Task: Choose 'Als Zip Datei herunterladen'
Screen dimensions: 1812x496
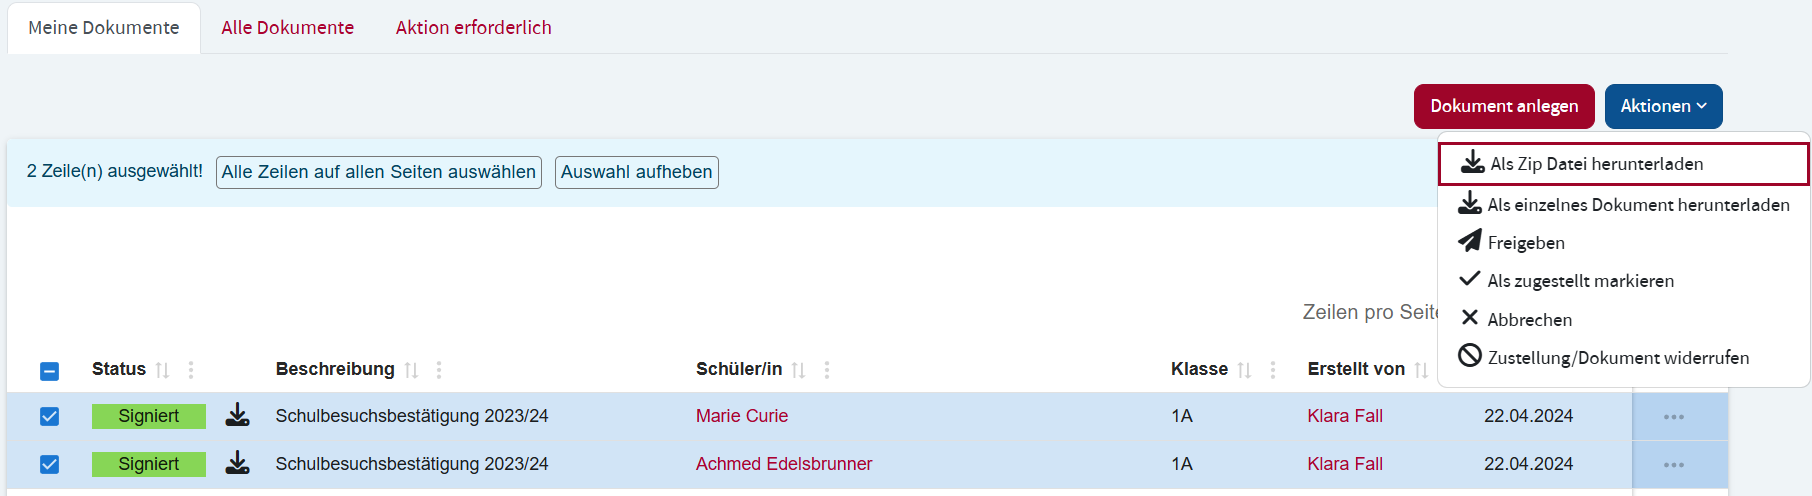Action: pyautogui.click(x=1596, y=164)
